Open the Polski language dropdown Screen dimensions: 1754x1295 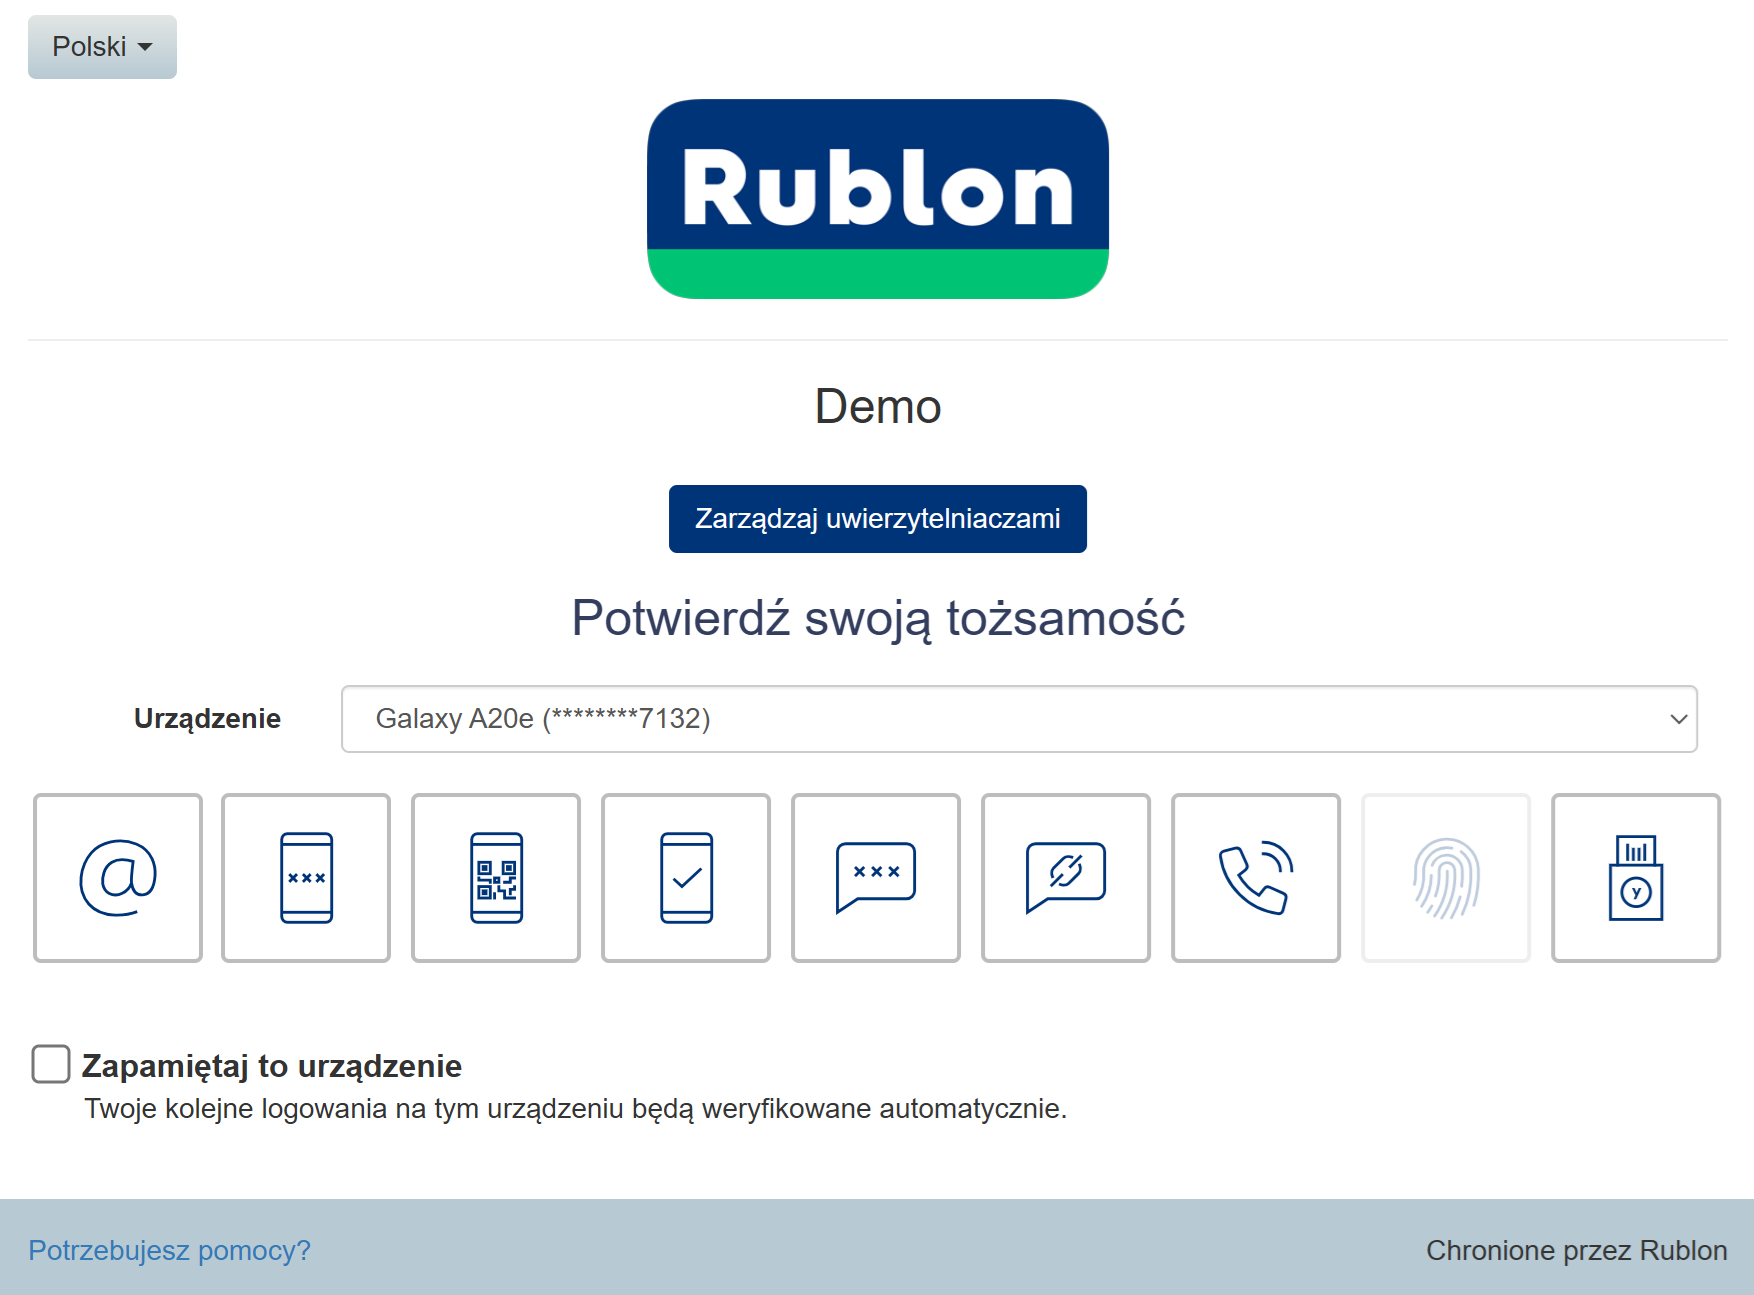tap(102, 47)
